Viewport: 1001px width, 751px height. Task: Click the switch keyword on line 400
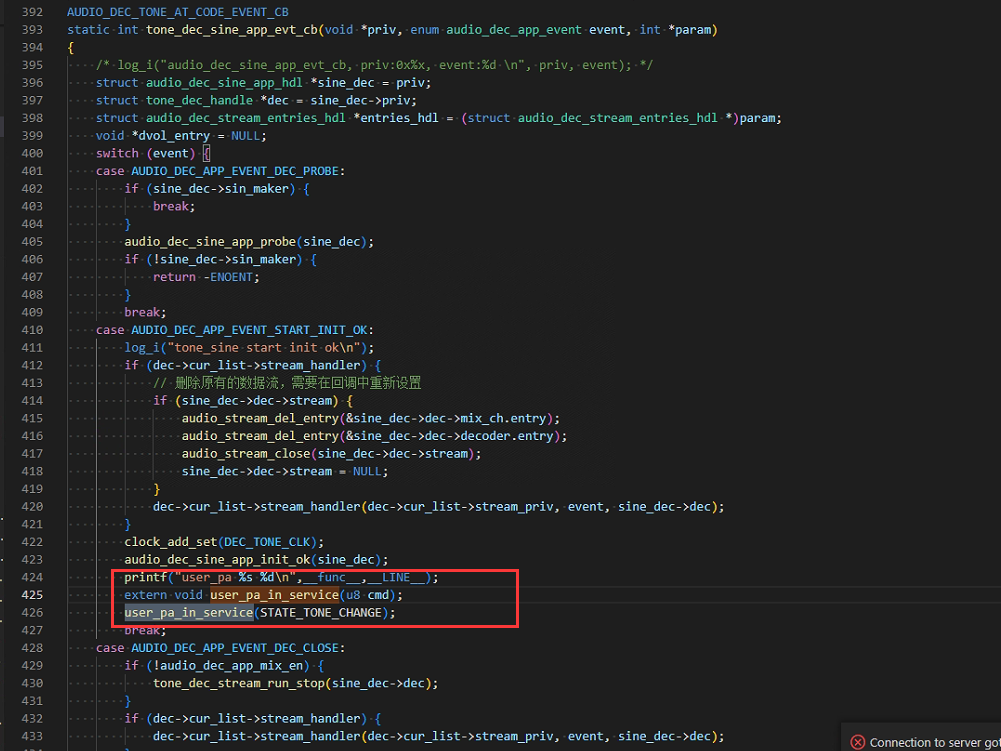(117, 153)
